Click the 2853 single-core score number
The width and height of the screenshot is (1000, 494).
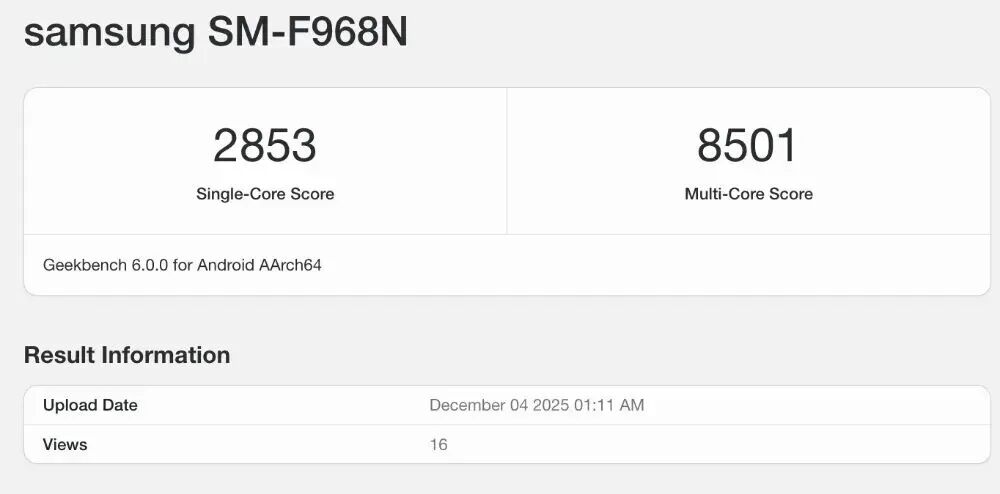265,146
